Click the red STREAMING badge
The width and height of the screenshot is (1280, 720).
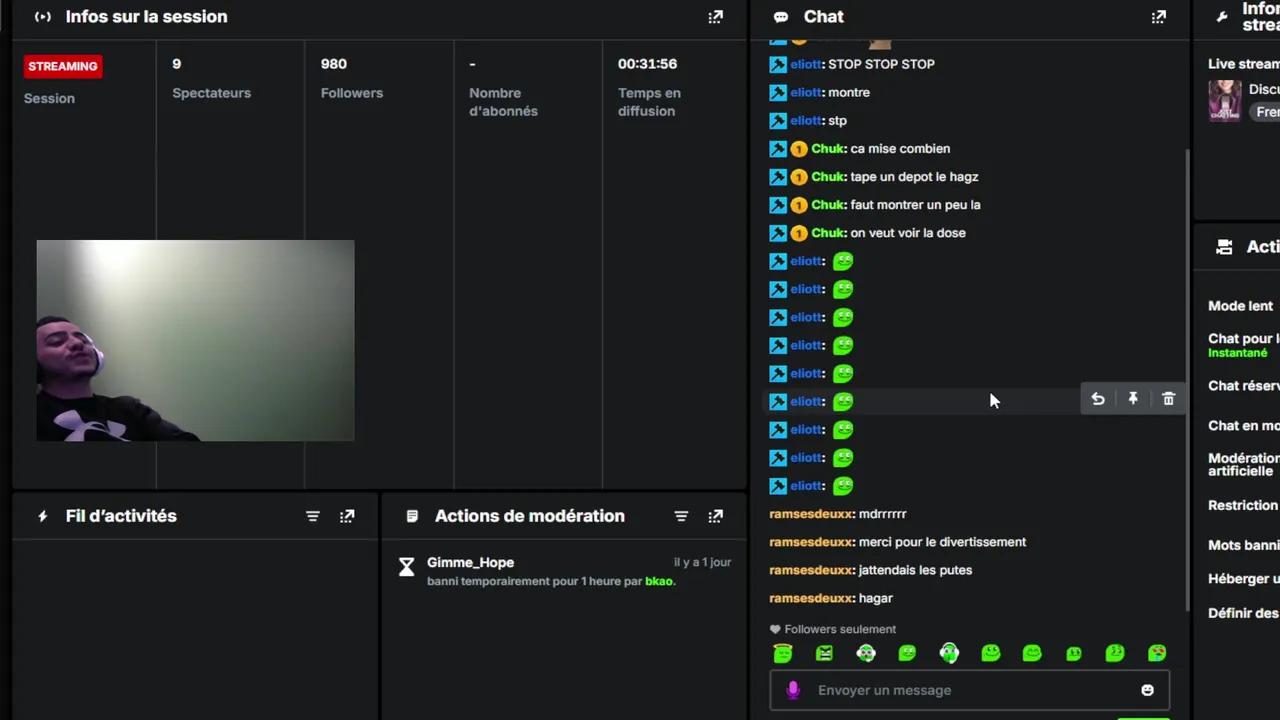63,66
